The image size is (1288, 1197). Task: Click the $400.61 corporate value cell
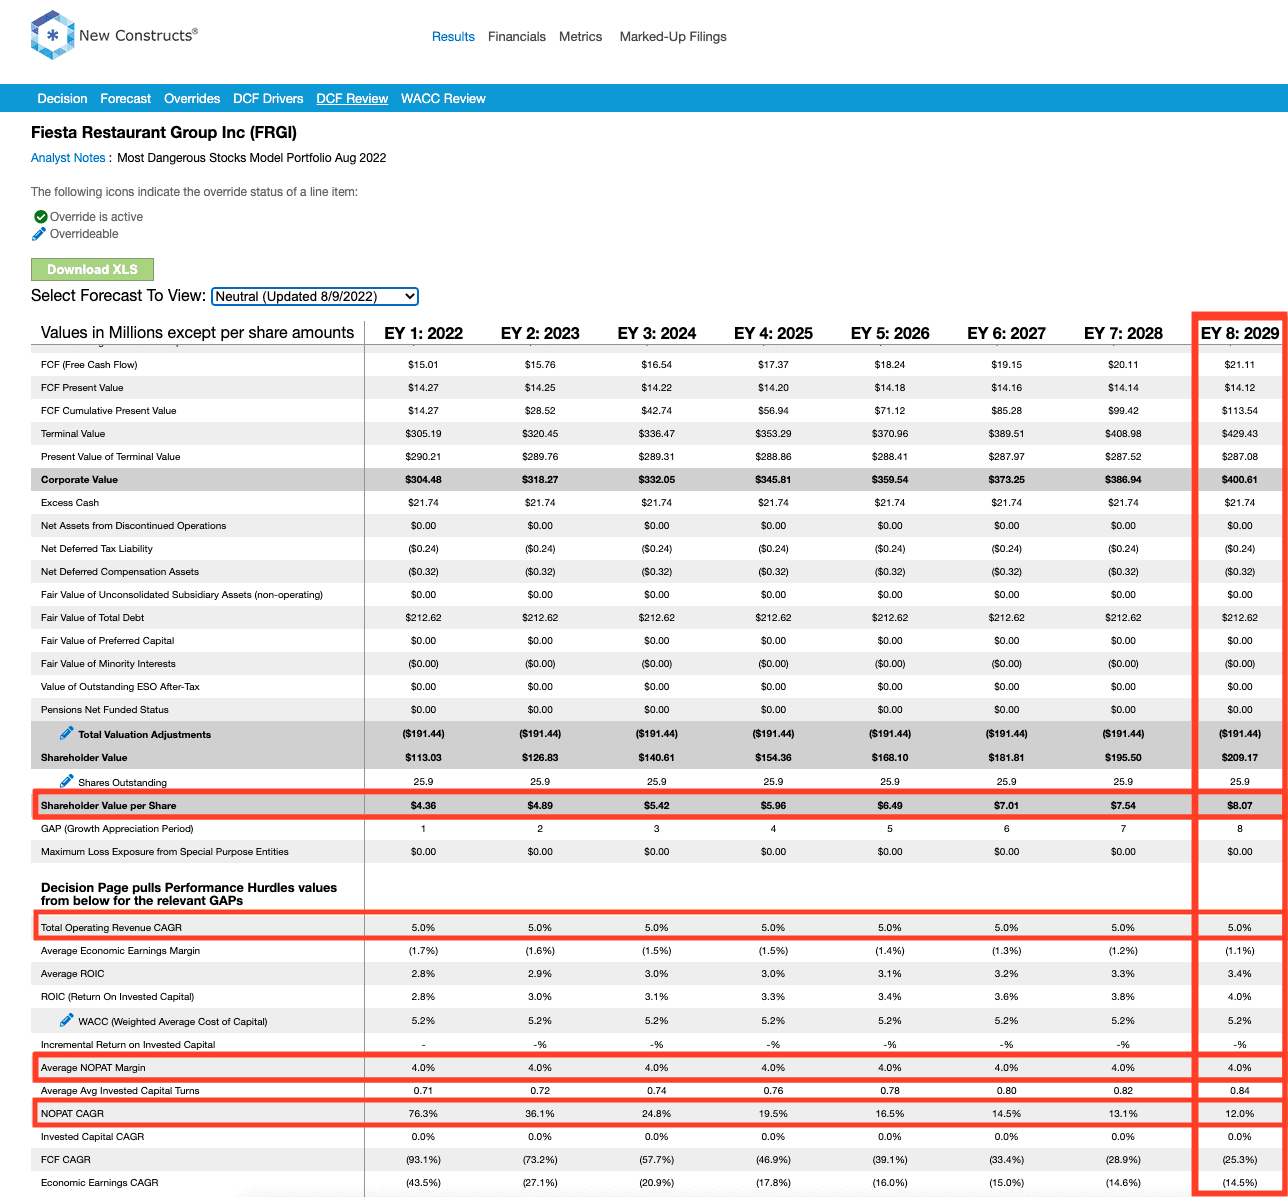tap(1240, 479)
